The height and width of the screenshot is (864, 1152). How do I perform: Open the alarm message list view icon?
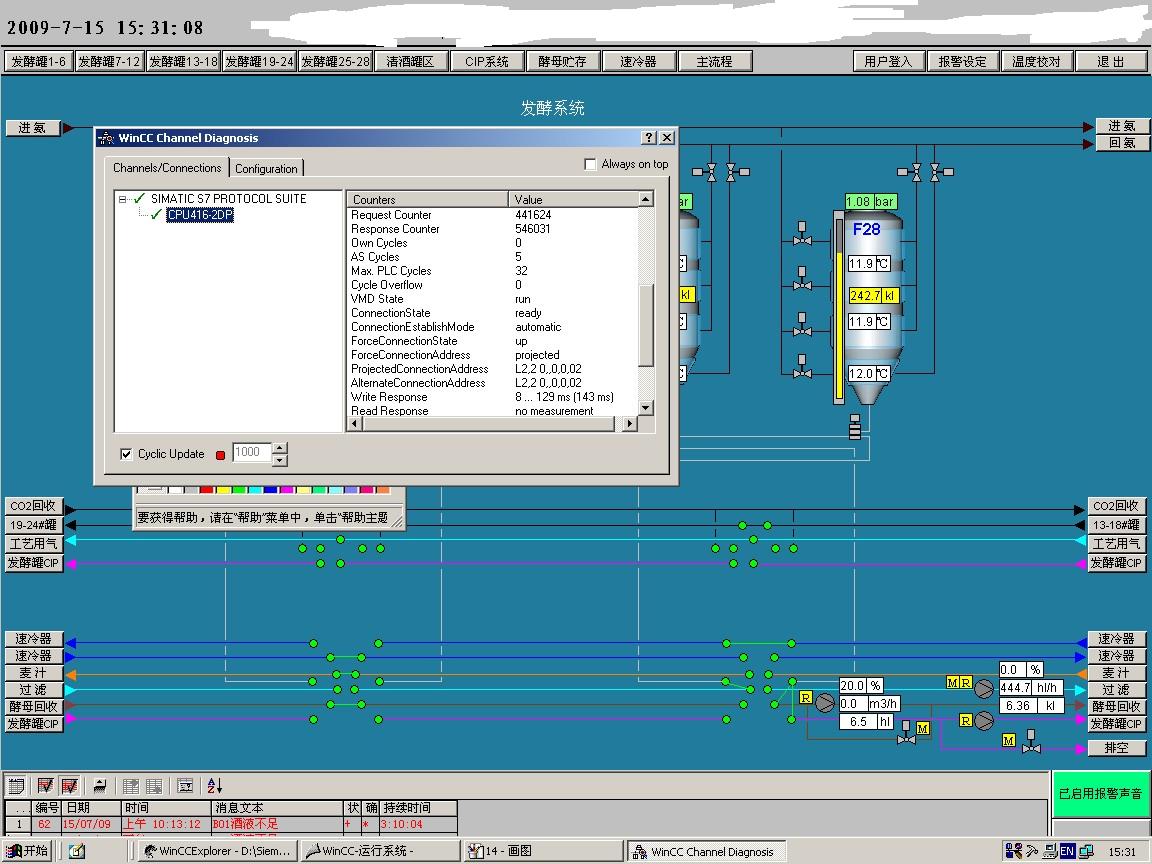coord(16,786)
